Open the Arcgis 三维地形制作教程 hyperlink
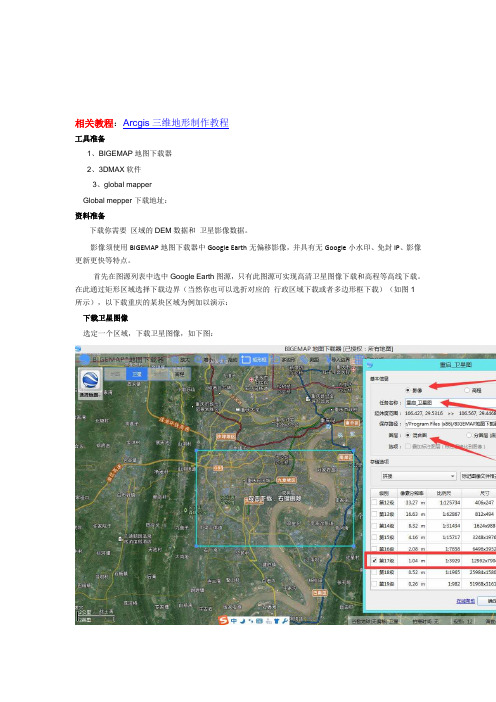This screenshot has width=496, height=702. [x=175, y=123]
